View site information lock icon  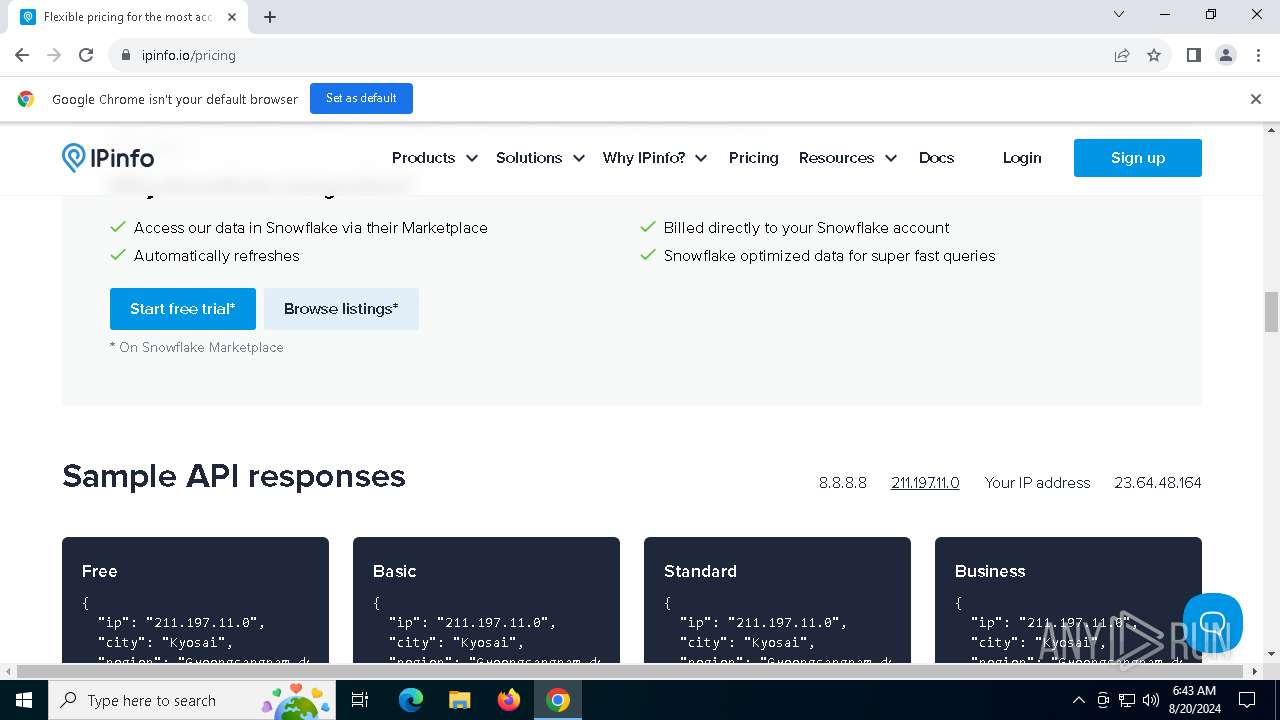point(125,55)
